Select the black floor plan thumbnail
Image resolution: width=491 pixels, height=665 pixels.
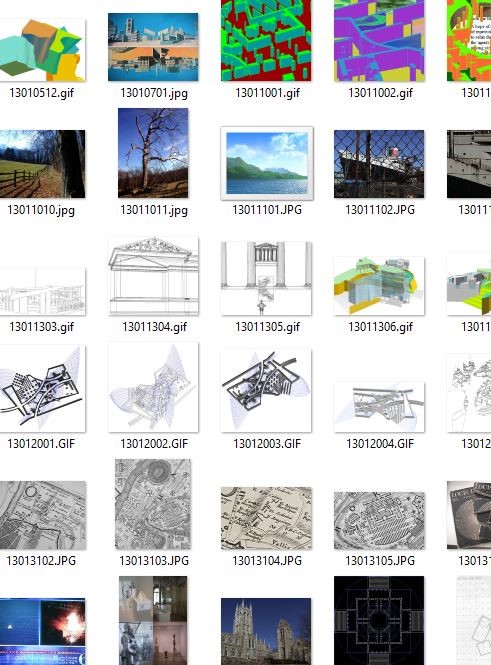pos(379,620)
